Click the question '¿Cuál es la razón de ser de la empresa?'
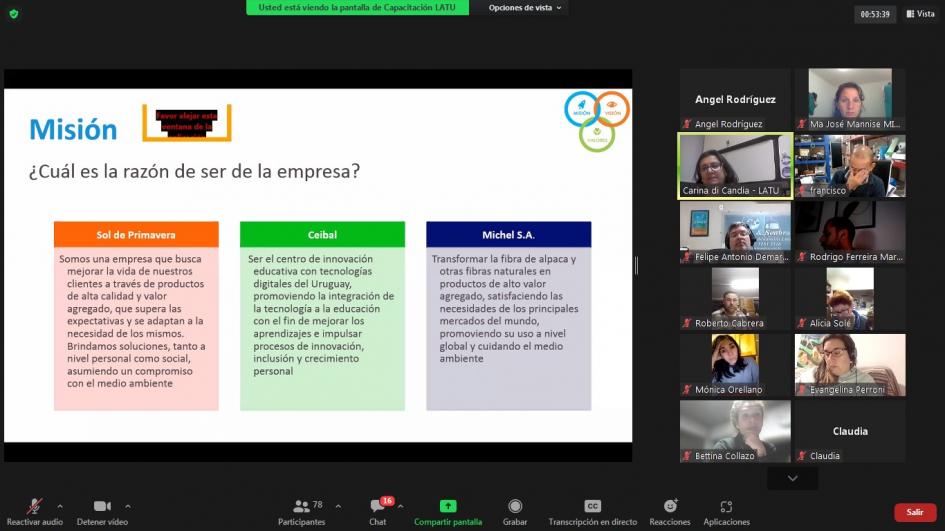This screenshot has width=945, height=531. pos(194,171)
